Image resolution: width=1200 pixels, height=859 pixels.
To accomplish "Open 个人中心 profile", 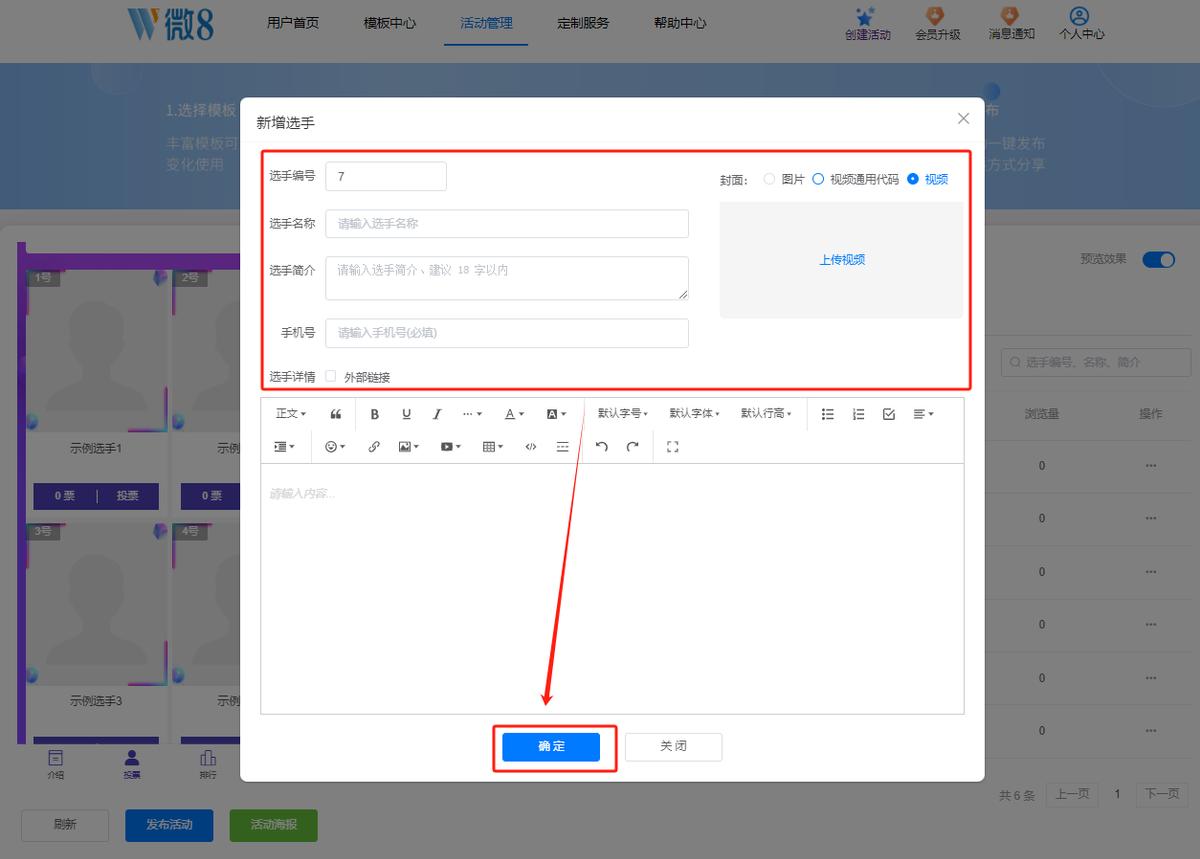I will (x=1081, y=23).
